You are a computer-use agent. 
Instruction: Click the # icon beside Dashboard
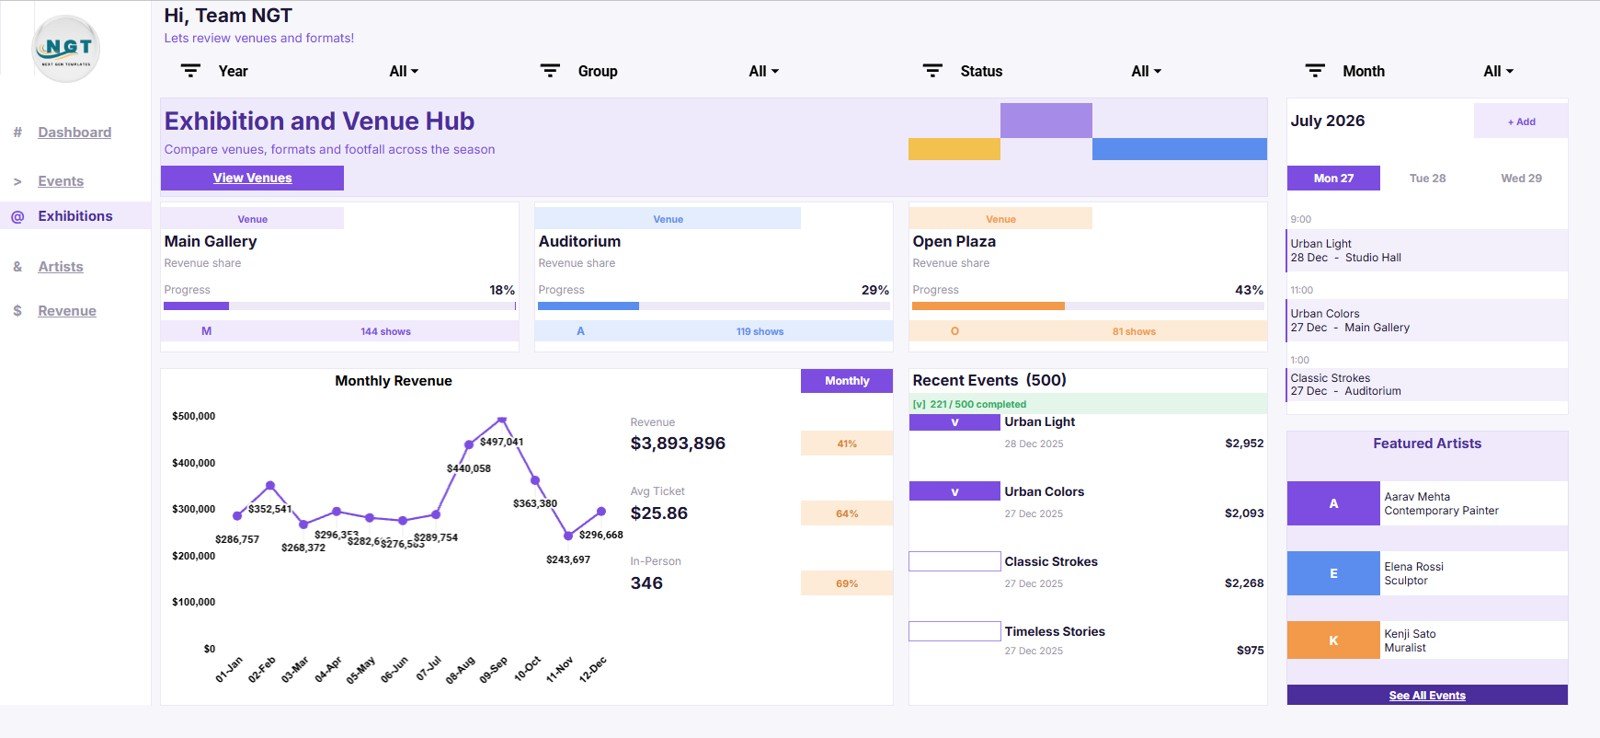point(17,132)
